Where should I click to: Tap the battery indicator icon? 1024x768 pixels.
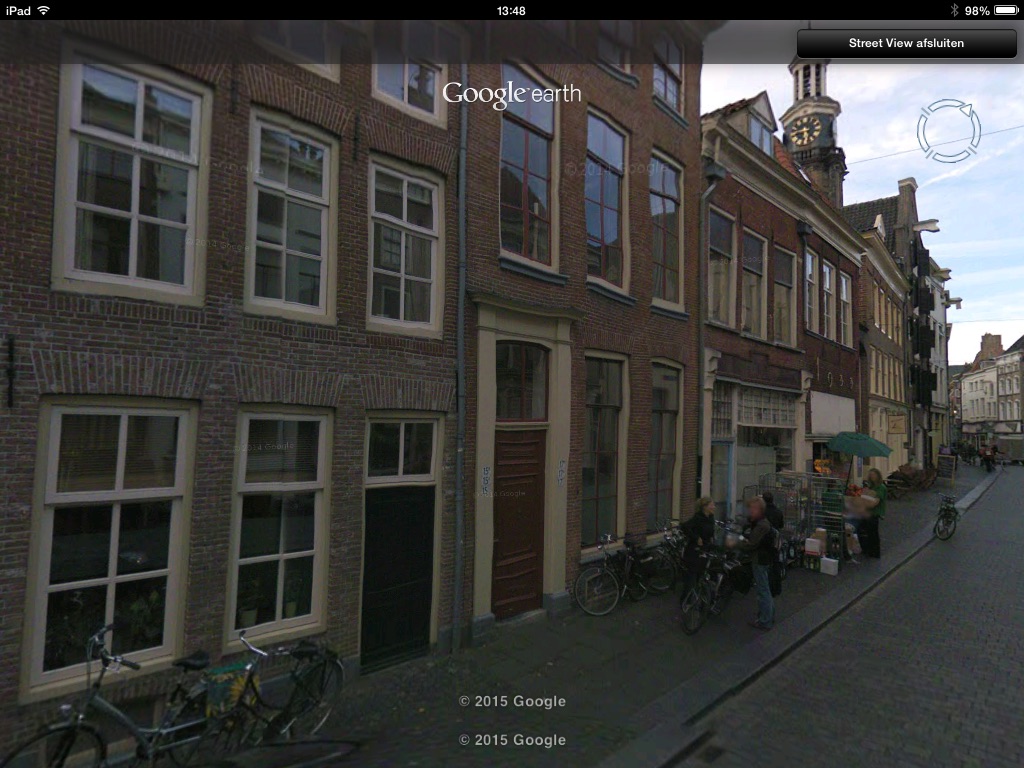pyautogui.click(x=1006, y=10)
